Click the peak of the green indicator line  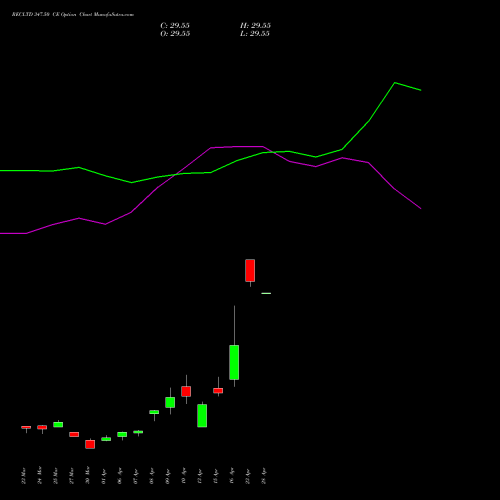[395, 83]
